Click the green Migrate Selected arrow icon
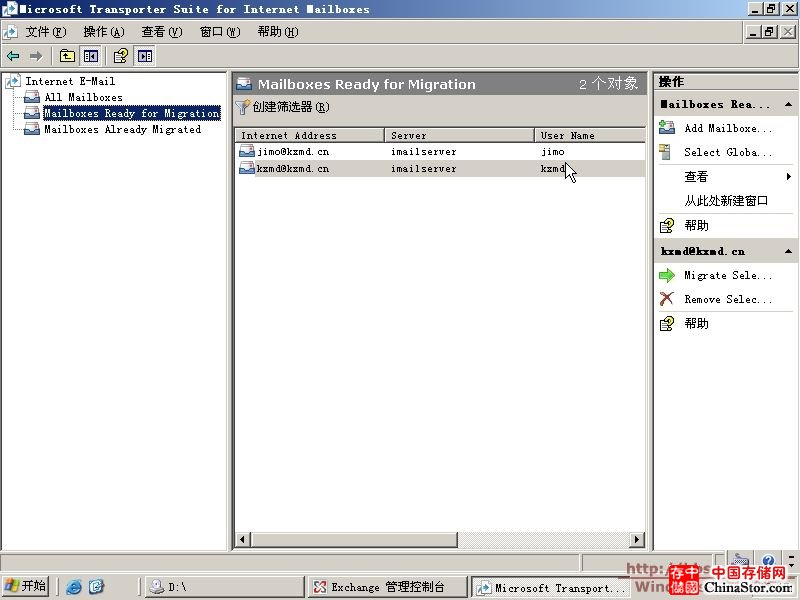 coord(667,276)
